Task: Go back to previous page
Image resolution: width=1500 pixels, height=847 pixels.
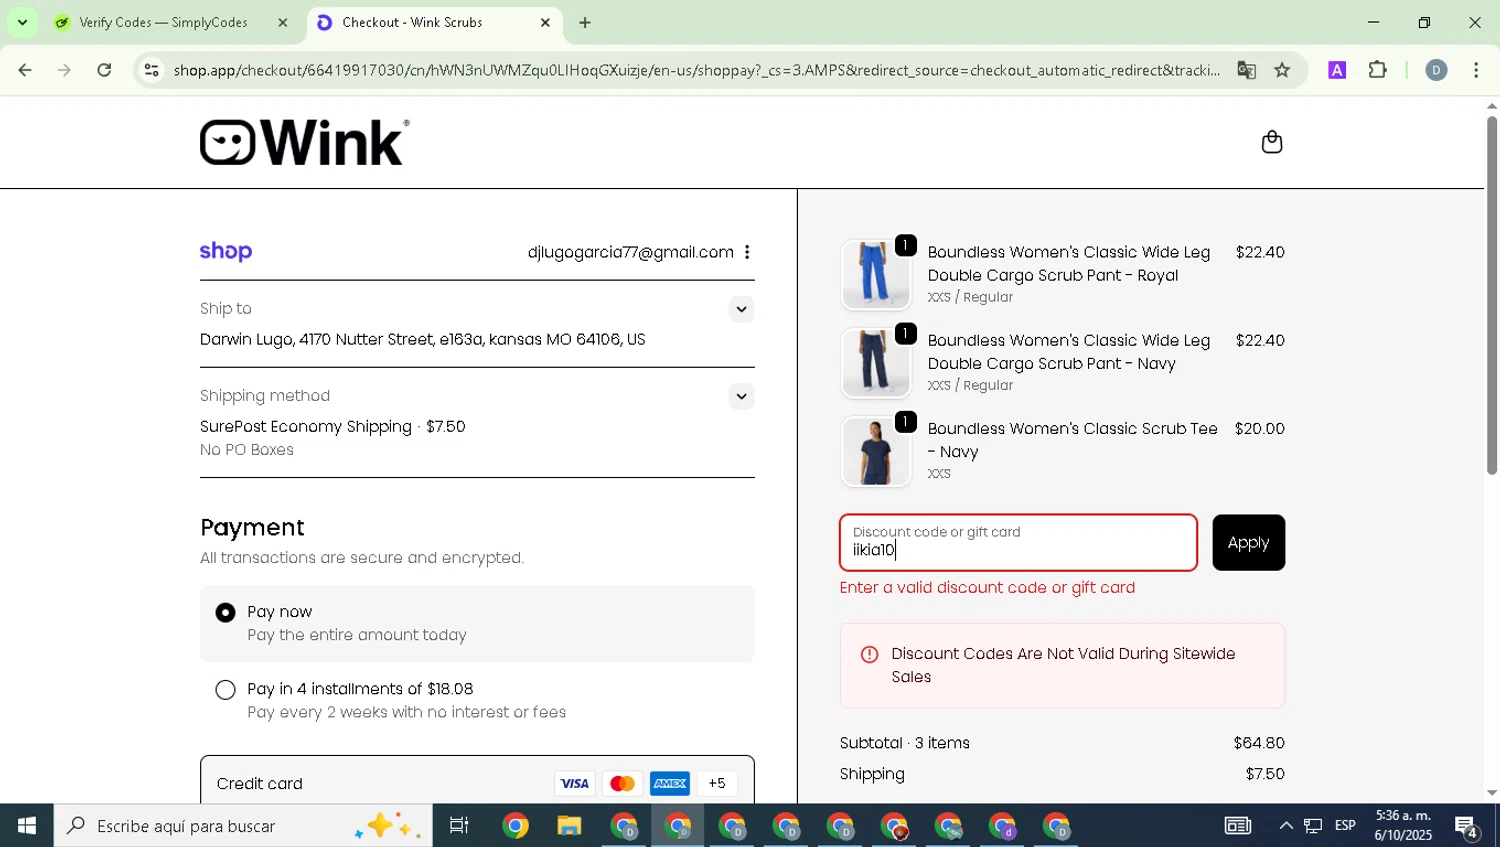Action: click(x=25, y=70)
